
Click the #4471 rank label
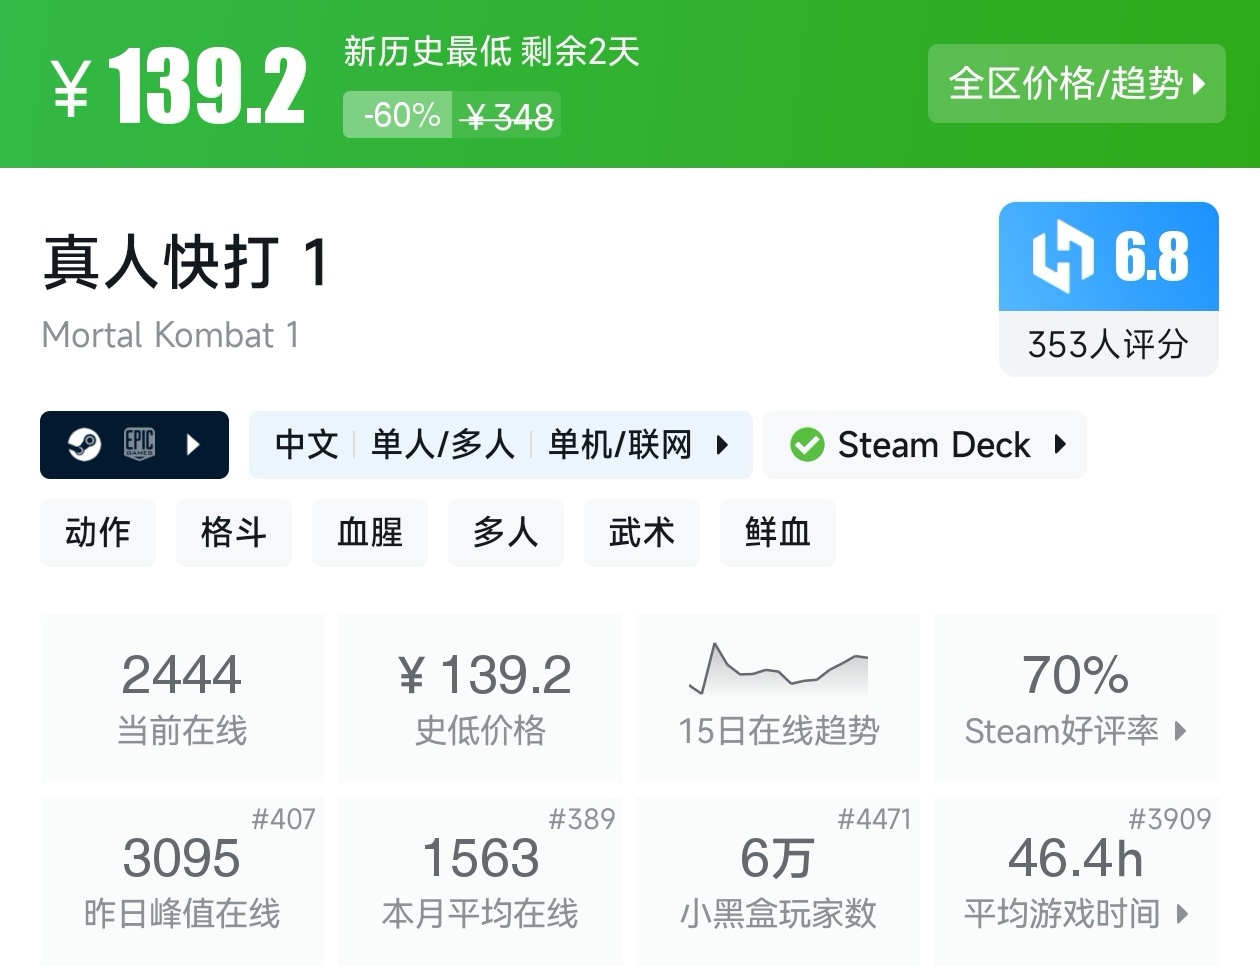875,819
